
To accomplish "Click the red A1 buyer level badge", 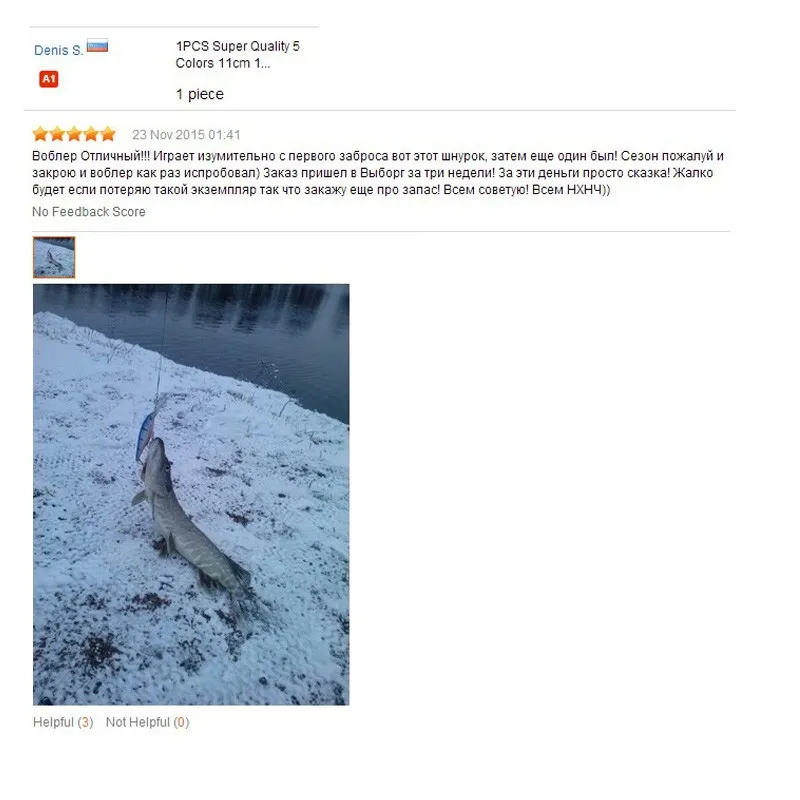I will click(x=48, y=79).
